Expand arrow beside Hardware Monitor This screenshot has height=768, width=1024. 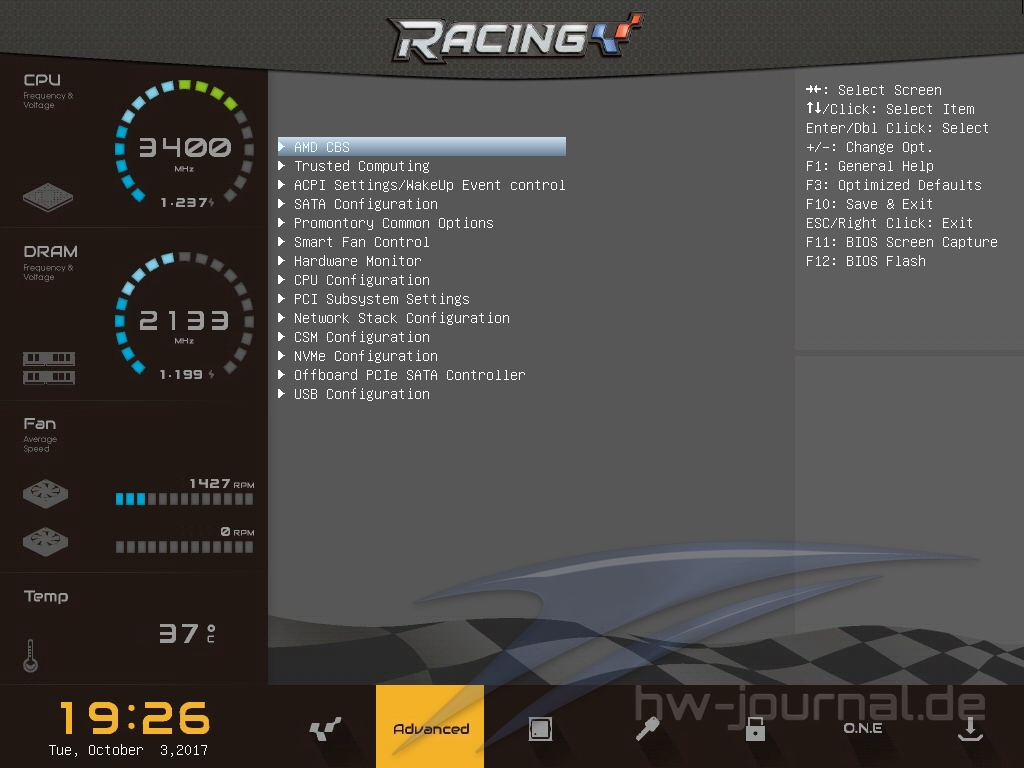(x=281, y=260)
